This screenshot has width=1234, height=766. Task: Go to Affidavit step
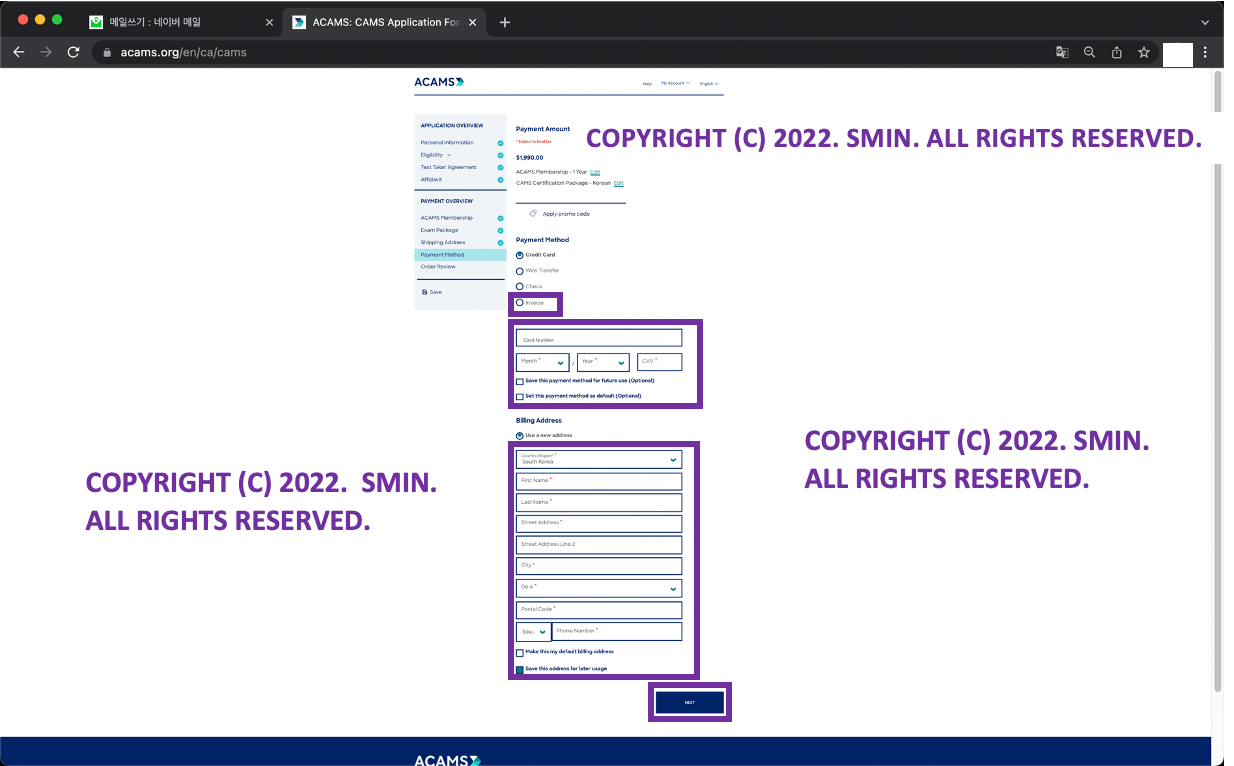click(x=431, y=180)
